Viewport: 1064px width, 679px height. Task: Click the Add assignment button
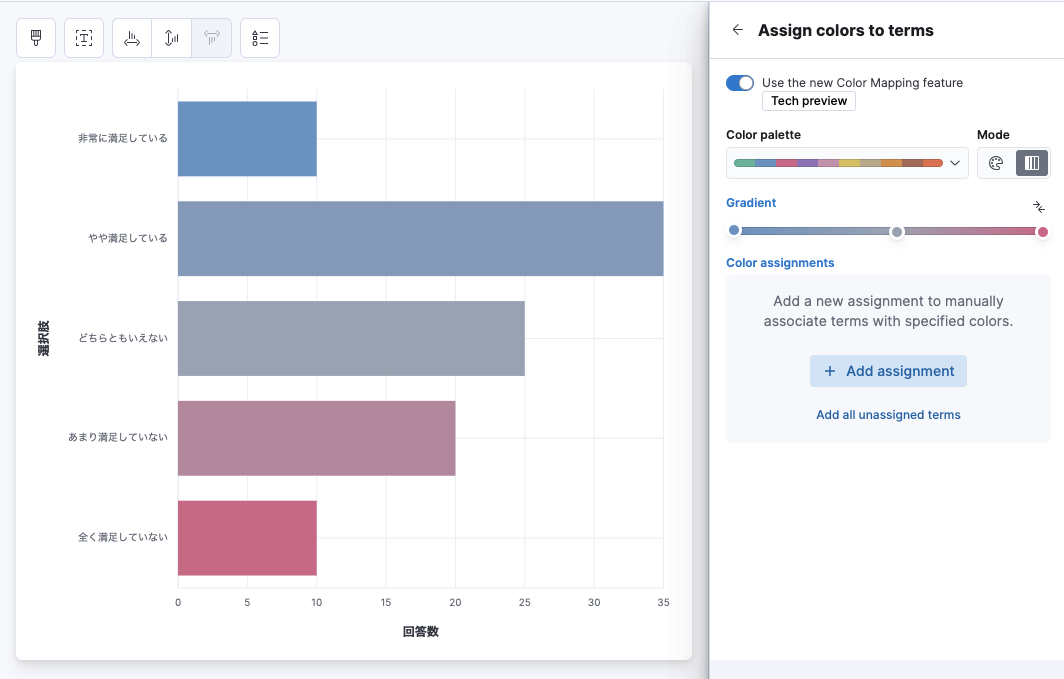point(888,371)
